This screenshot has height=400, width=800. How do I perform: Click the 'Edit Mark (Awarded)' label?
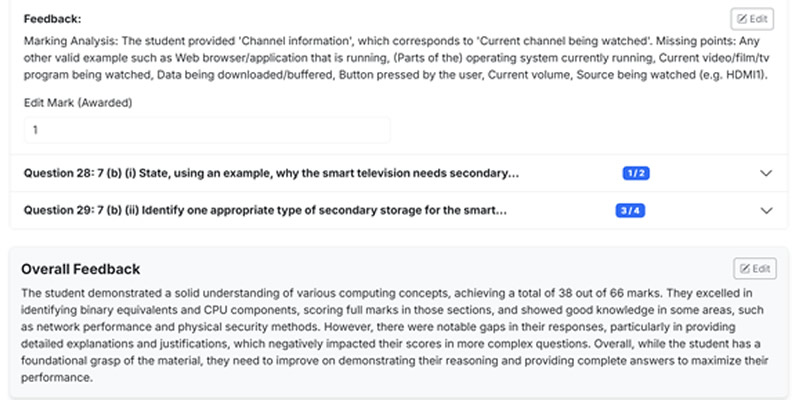point(78,102)
